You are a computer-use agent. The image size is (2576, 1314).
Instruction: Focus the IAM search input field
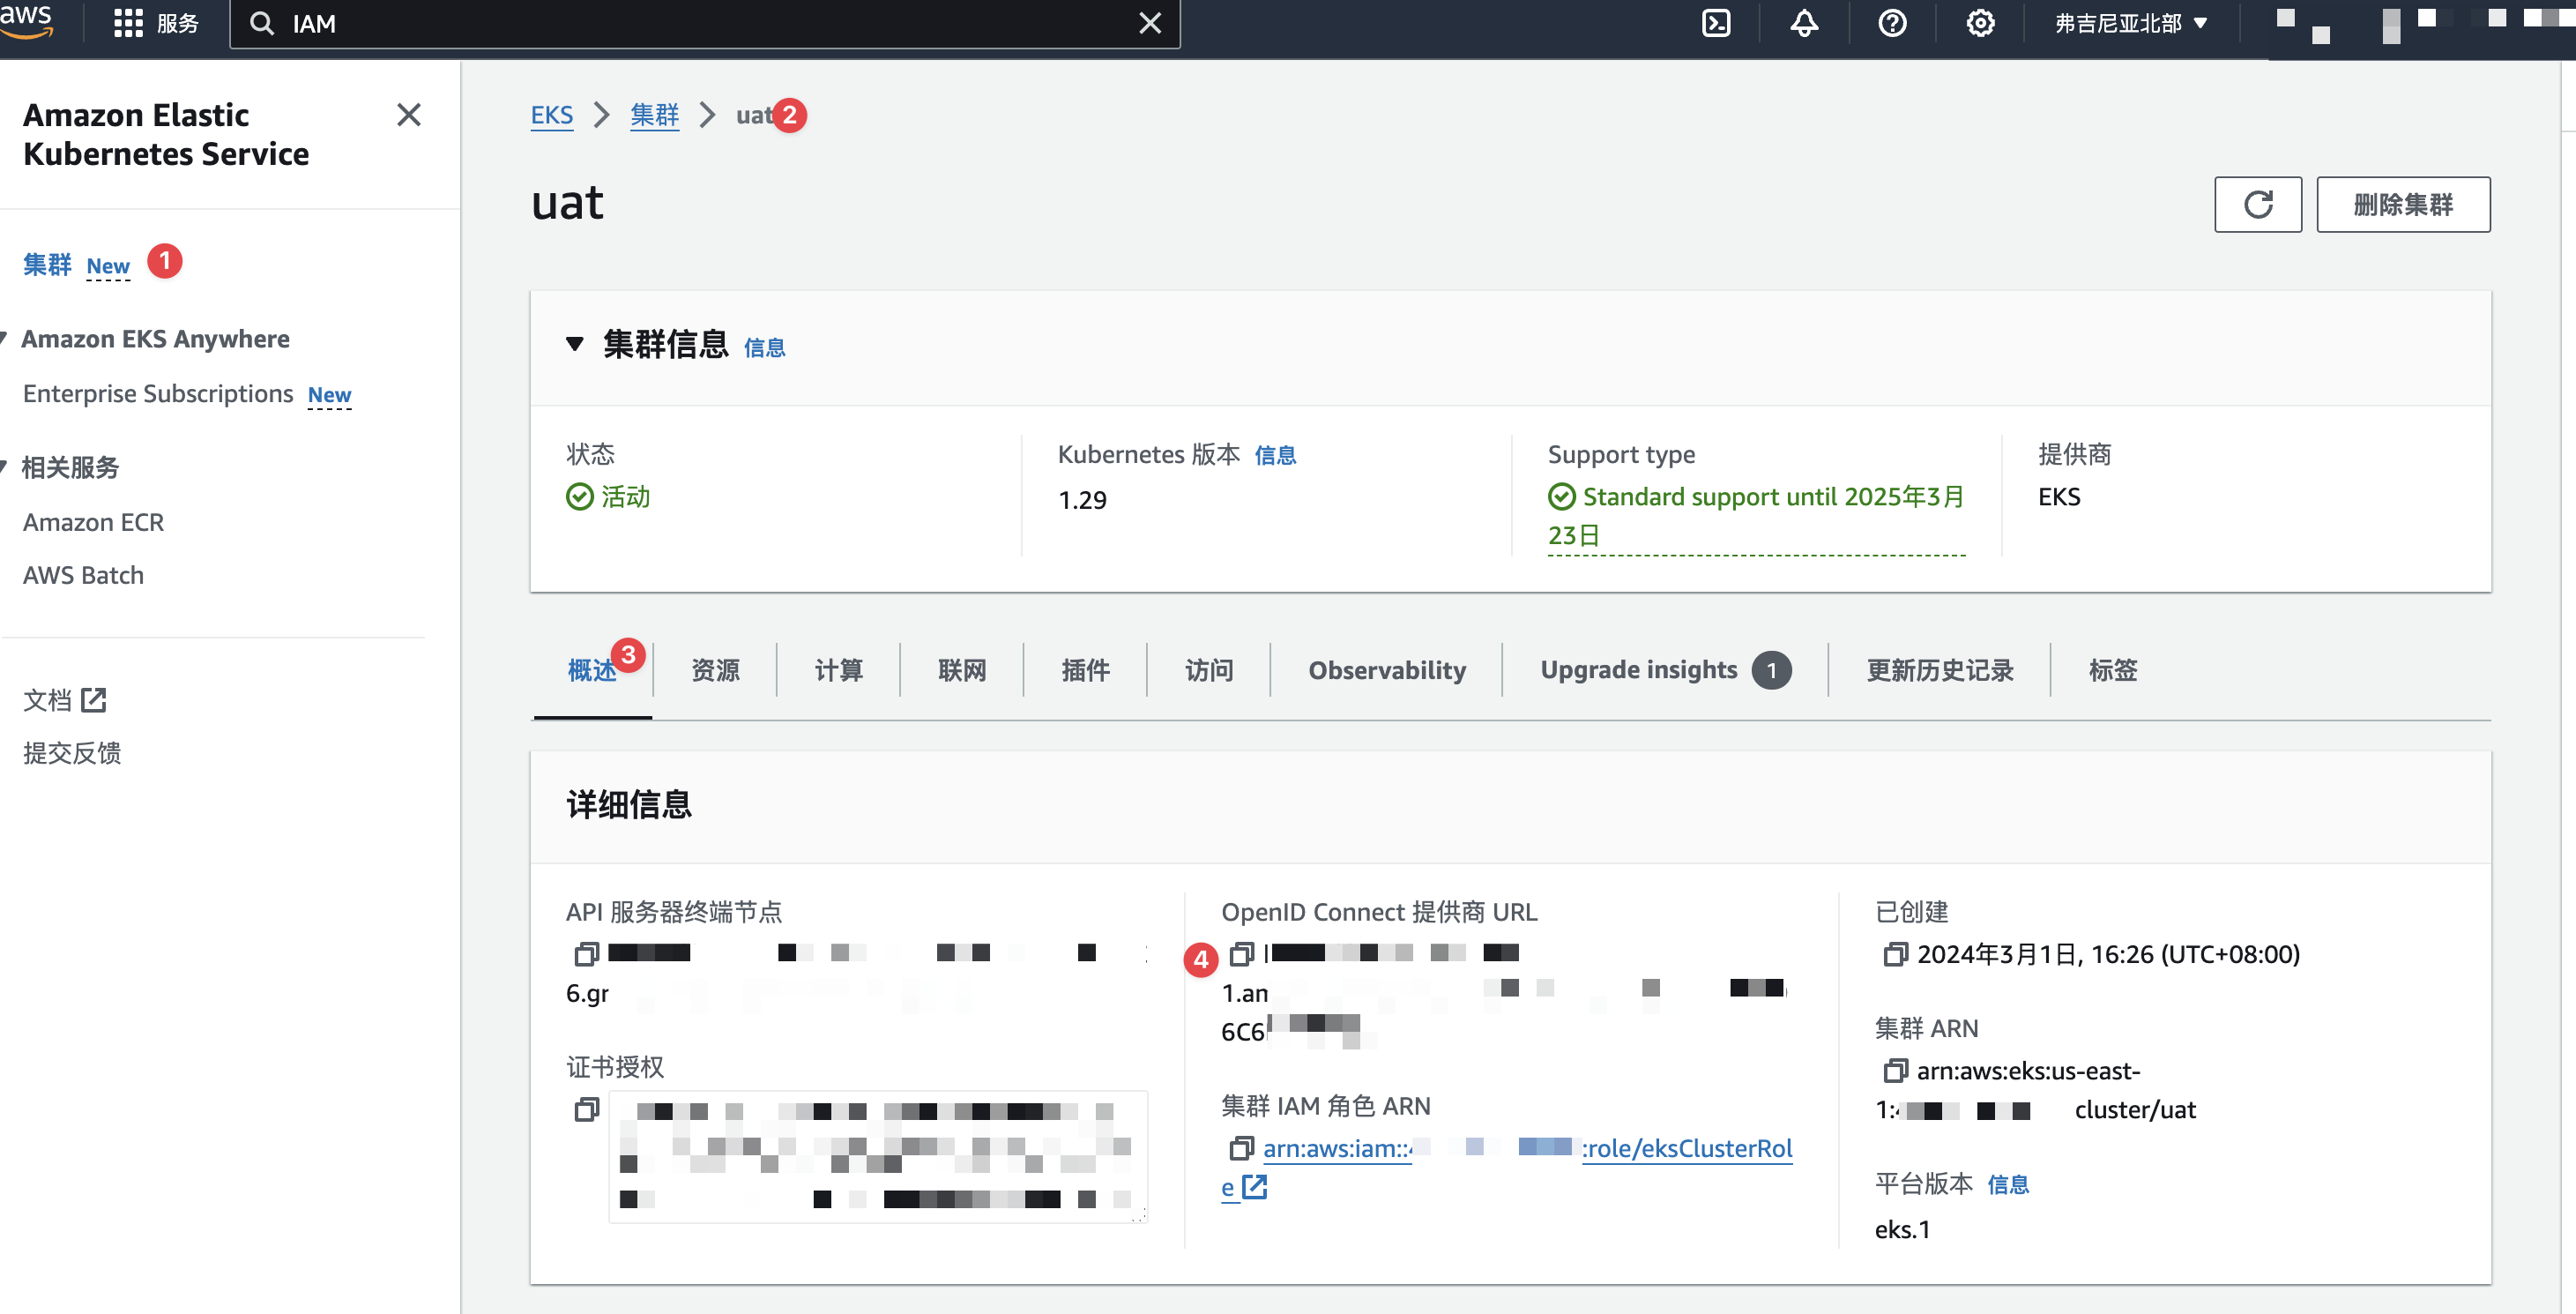705,23
